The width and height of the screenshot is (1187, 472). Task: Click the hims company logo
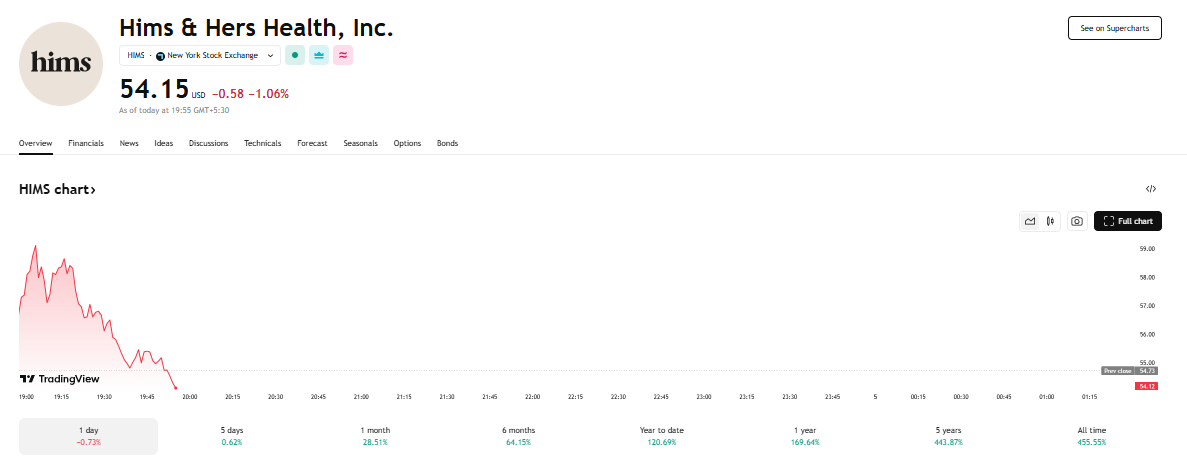tap(61, 64)
